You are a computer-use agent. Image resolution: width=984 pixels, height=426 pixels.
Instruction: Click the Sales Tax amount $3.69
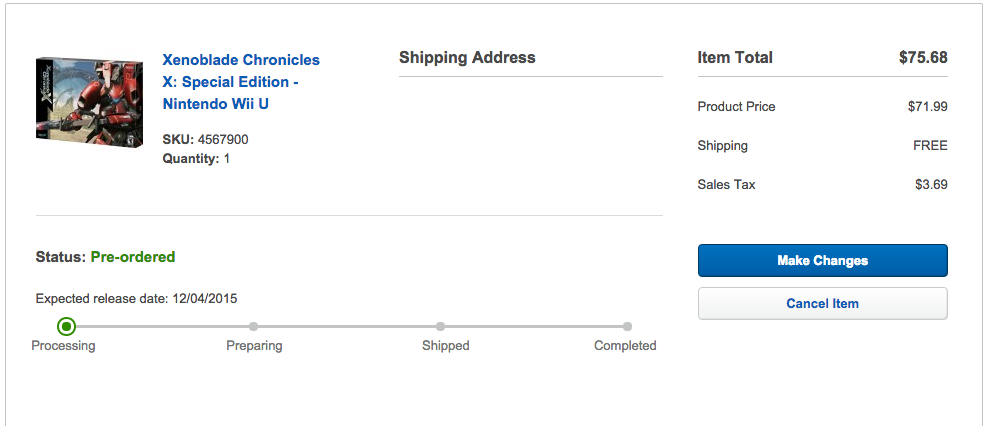tap(931, 184)
